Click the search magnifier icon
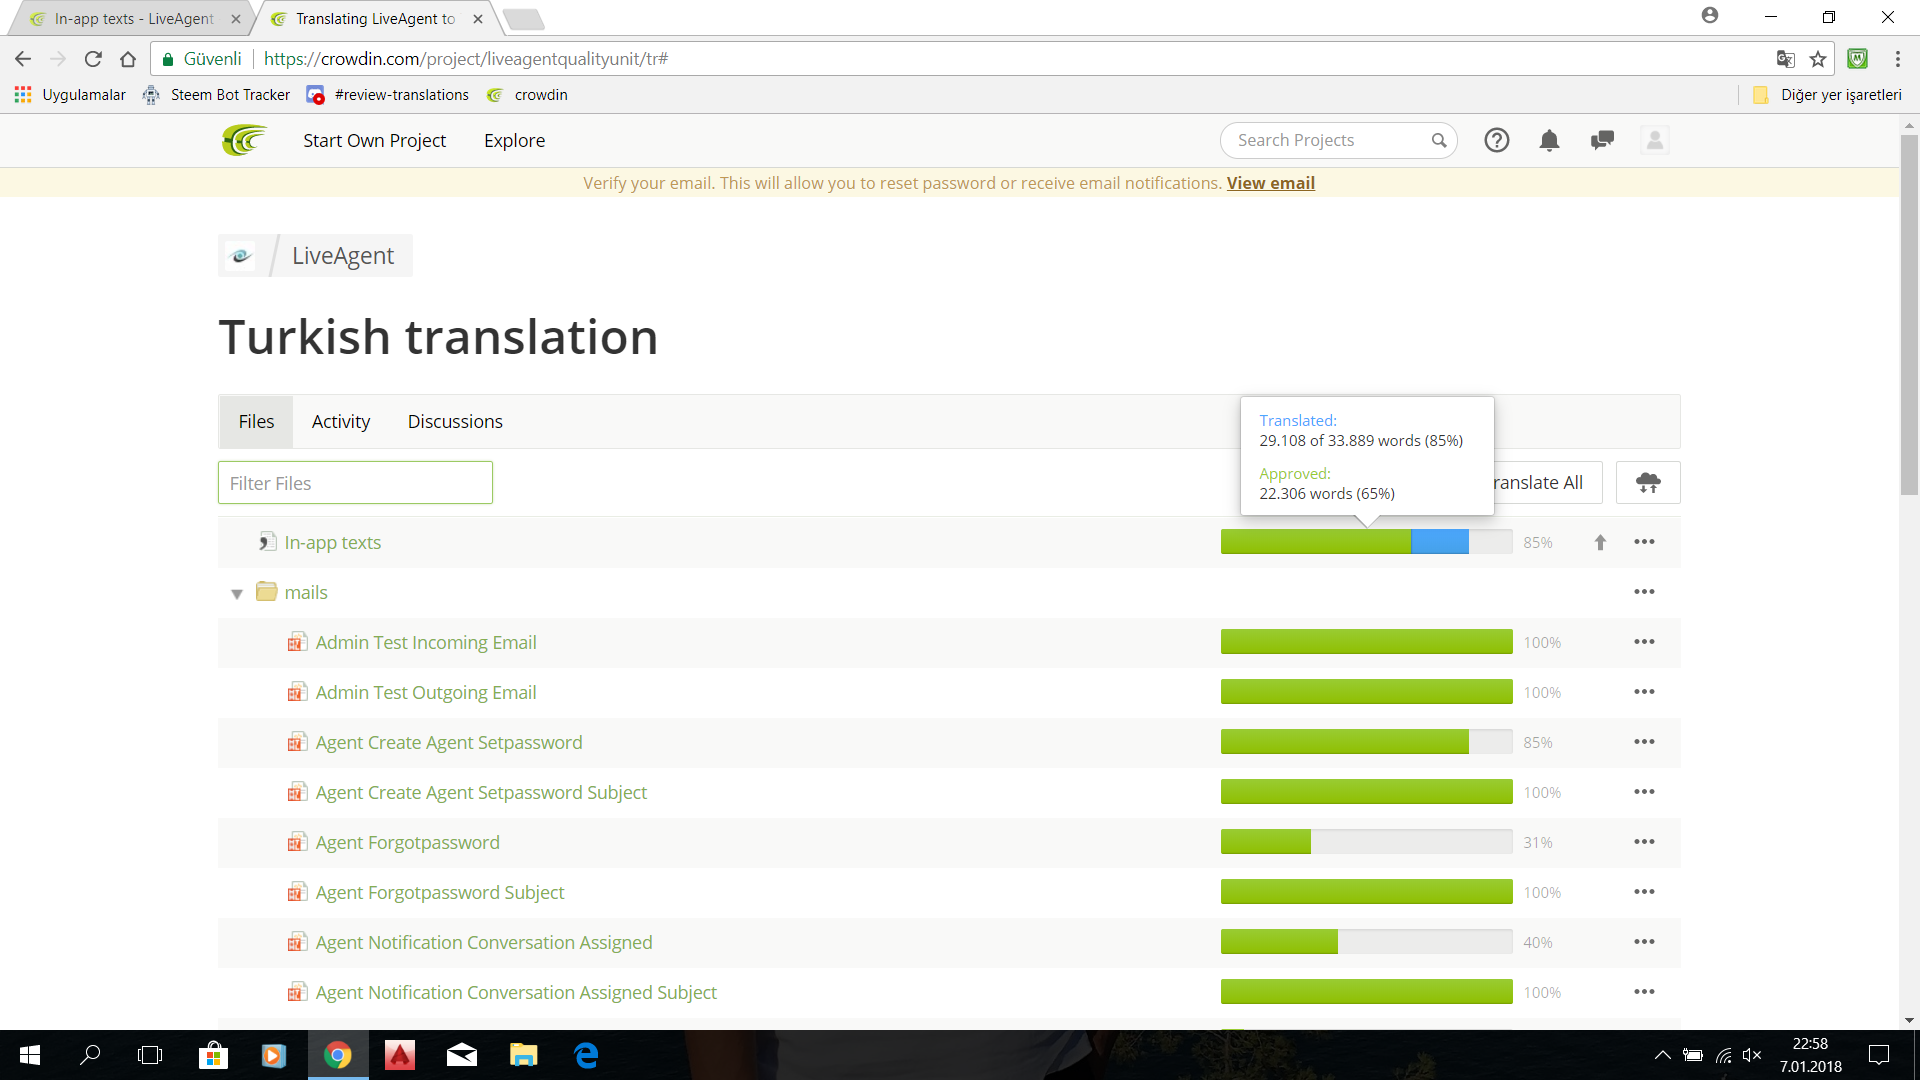This screenshot has height=1080, width=1920. click(1439, 140)
